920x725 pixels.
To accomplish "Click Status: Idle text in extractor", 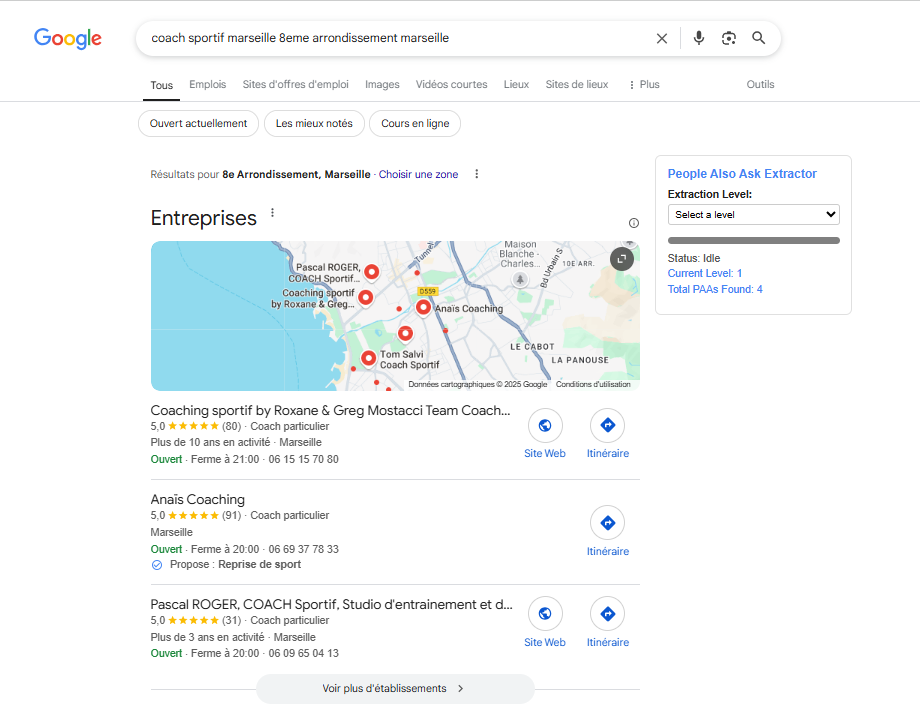I will click(694, 258).
